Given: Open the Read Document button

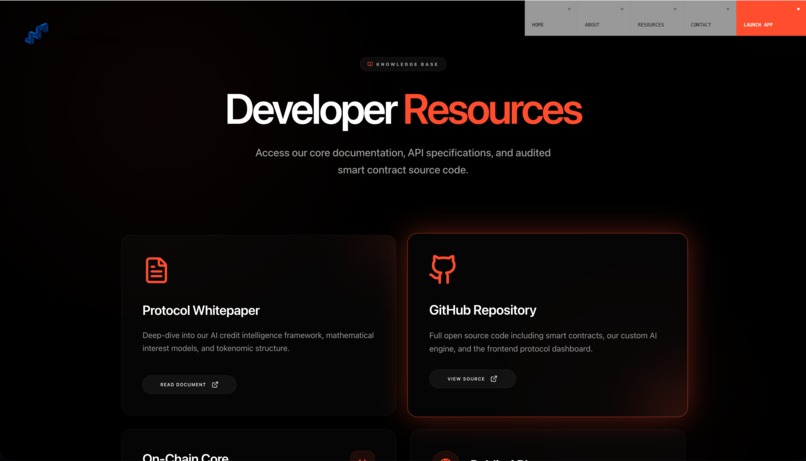Looking at the screenshot, I should tap(189, 384).
